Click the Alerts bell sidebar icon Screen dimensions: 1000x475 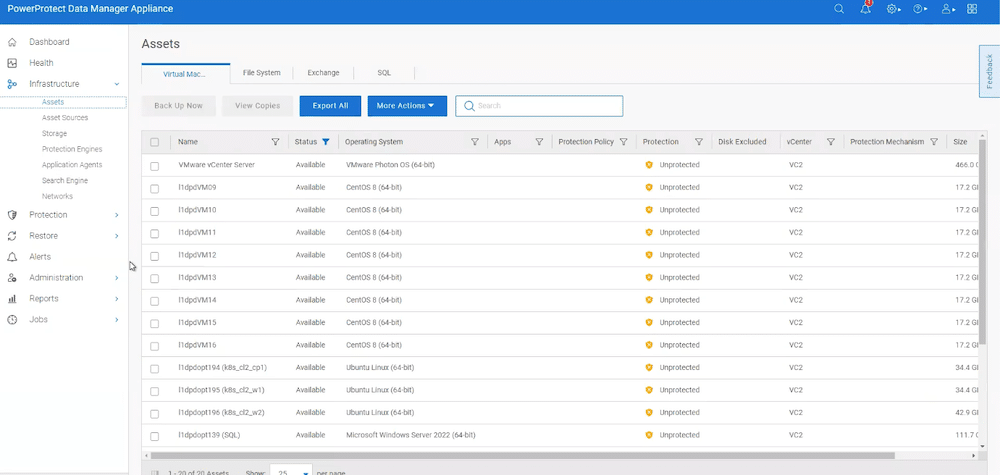click(11, 257)
